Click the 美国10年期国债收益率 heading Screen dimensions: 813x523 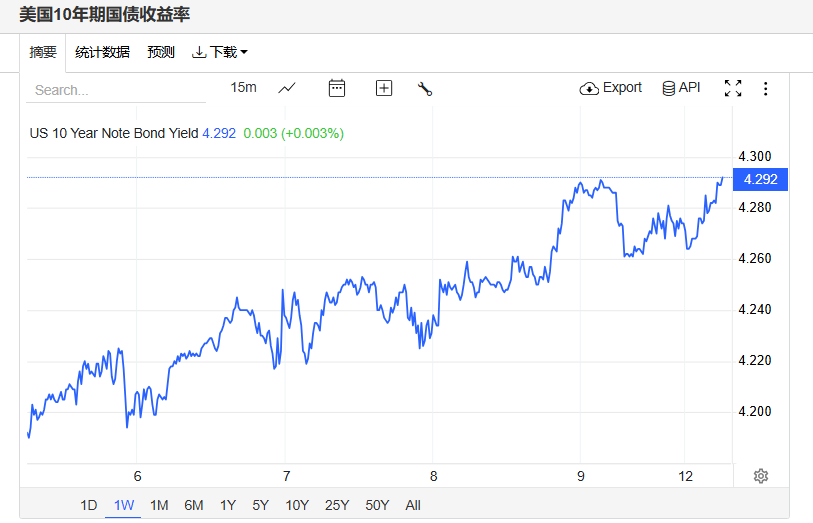[x=105, y=15]
